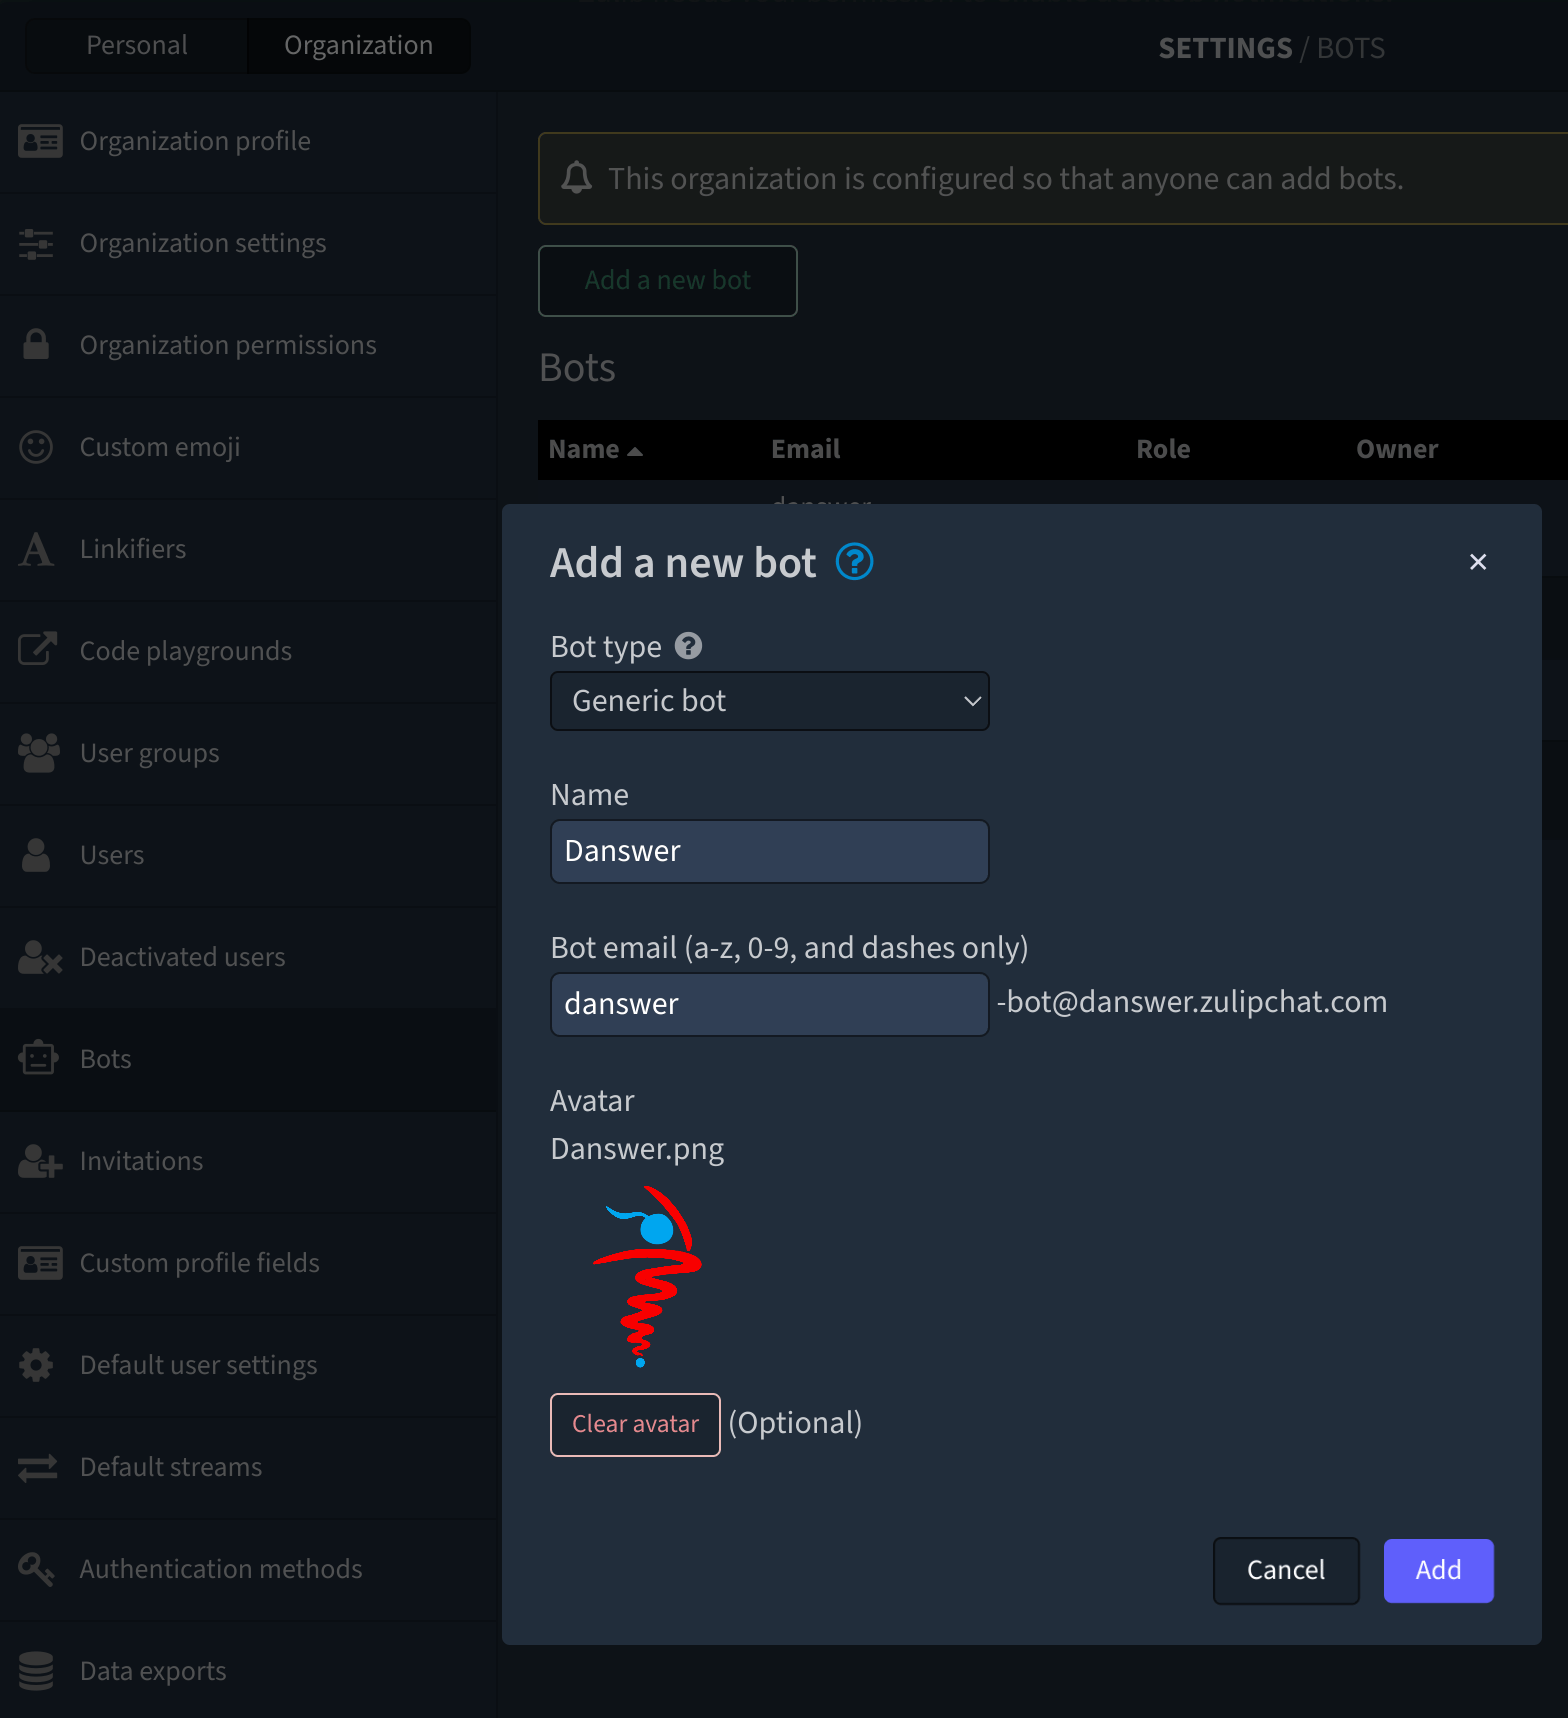Switch to the Personal settings tab
Screen dimensions: 1568x1718
(137, 45)
